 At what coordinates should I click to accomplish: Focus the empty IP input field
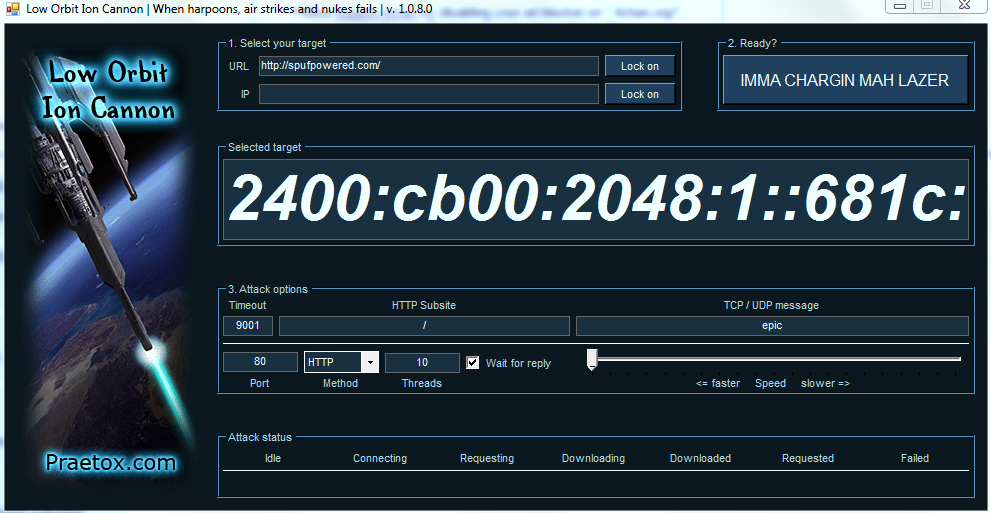[x=429, y=94]
